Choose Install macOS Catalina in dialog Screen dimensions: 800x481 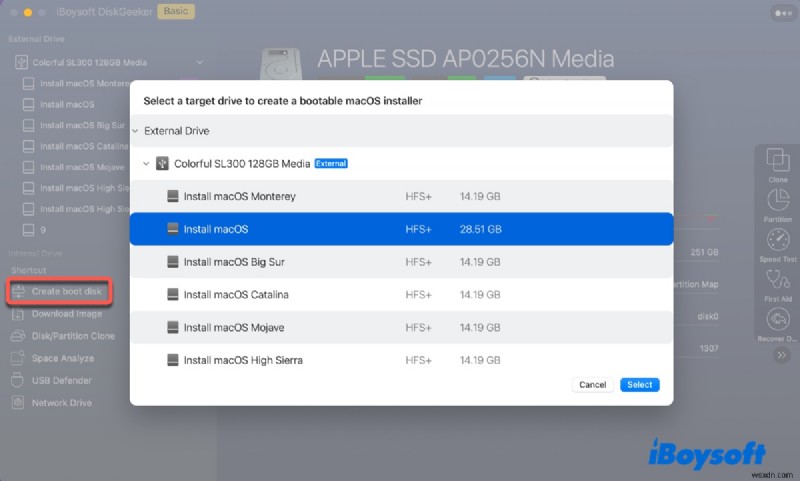pyautogui.click(x=402, y=294)
